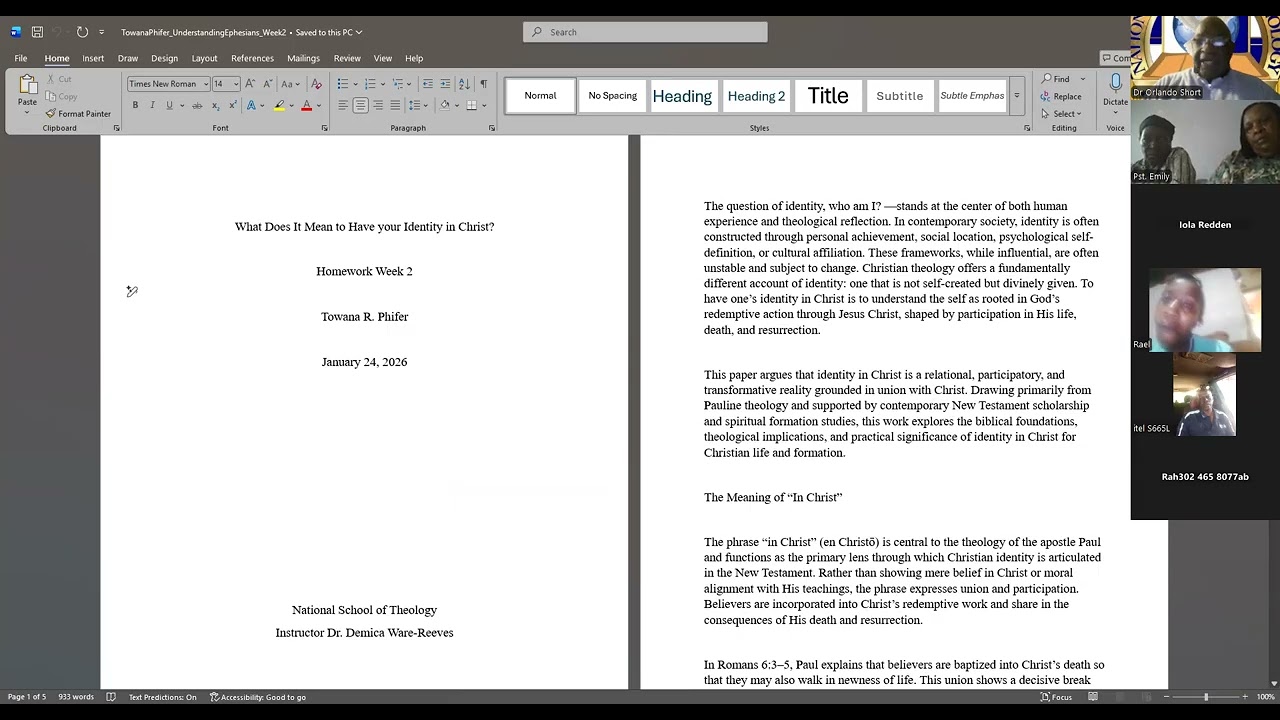Apply the Title style
This screenshot has height=720, width=1280.
click(x=828, y=96)
